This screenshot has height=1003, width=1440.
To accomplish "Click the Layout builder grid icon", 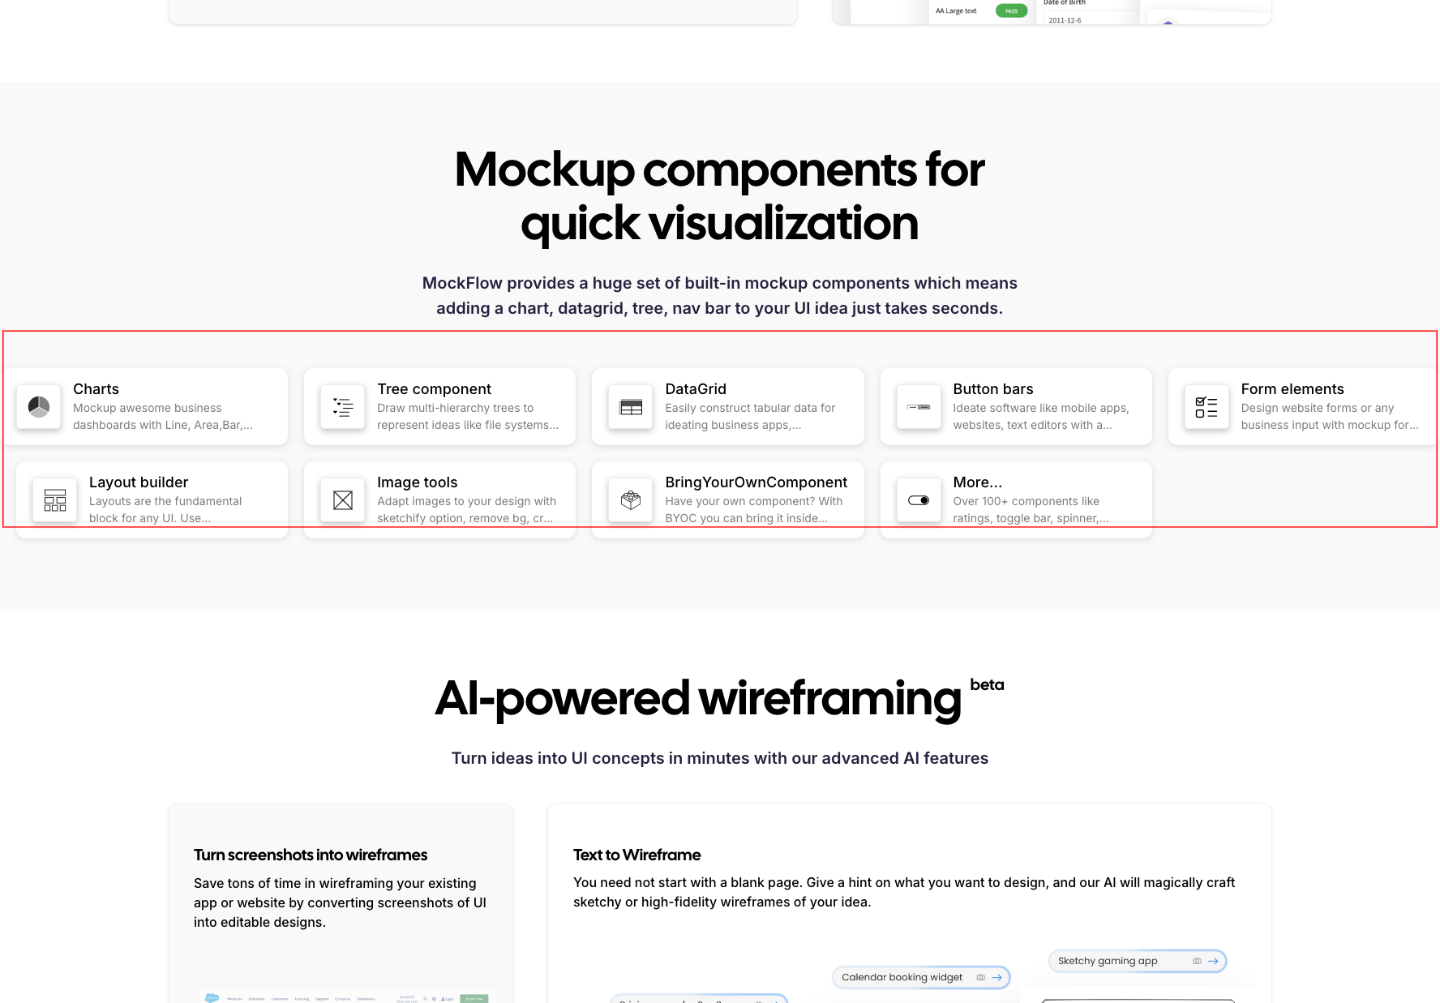I will [55, 500].
